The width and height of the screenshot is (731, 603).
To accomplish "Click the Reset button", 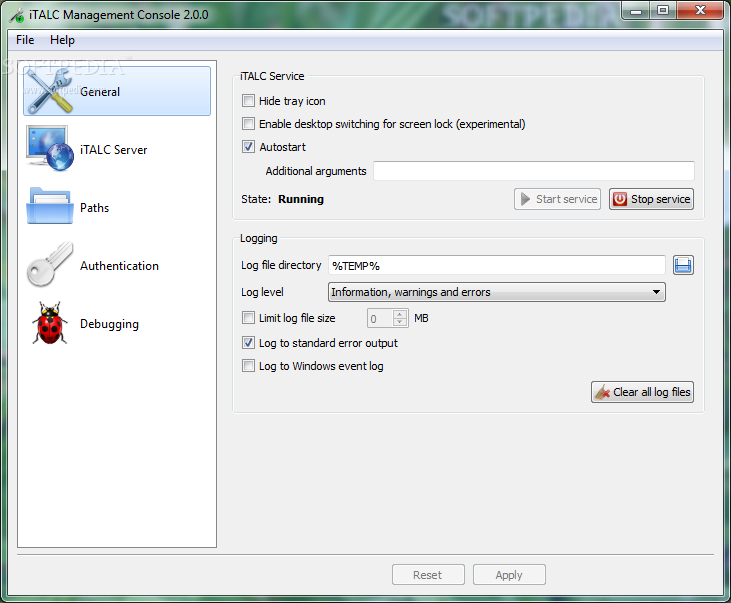I will 428,575.
